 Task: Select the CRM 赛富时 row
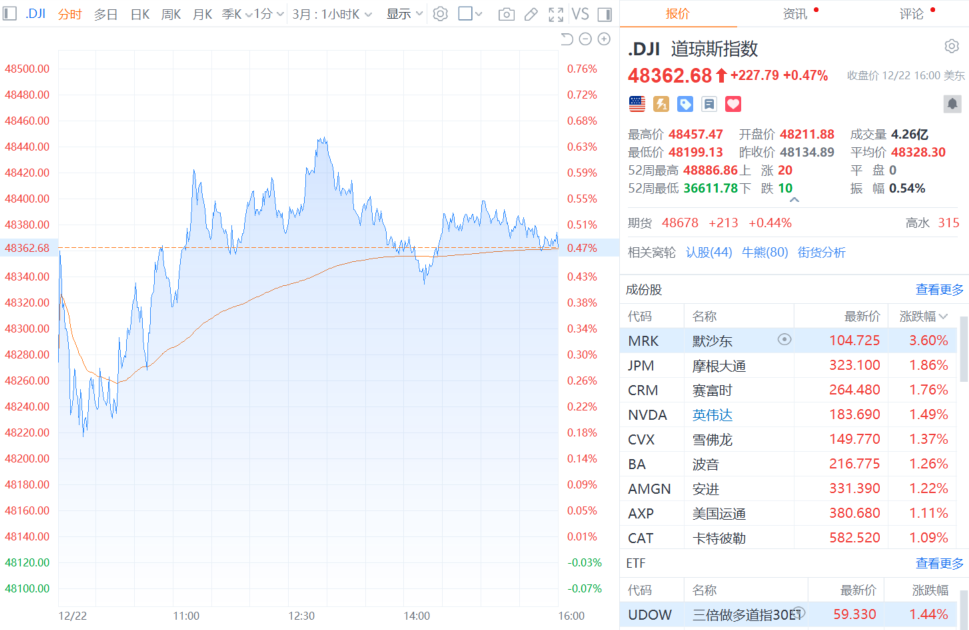pos(788,390)
